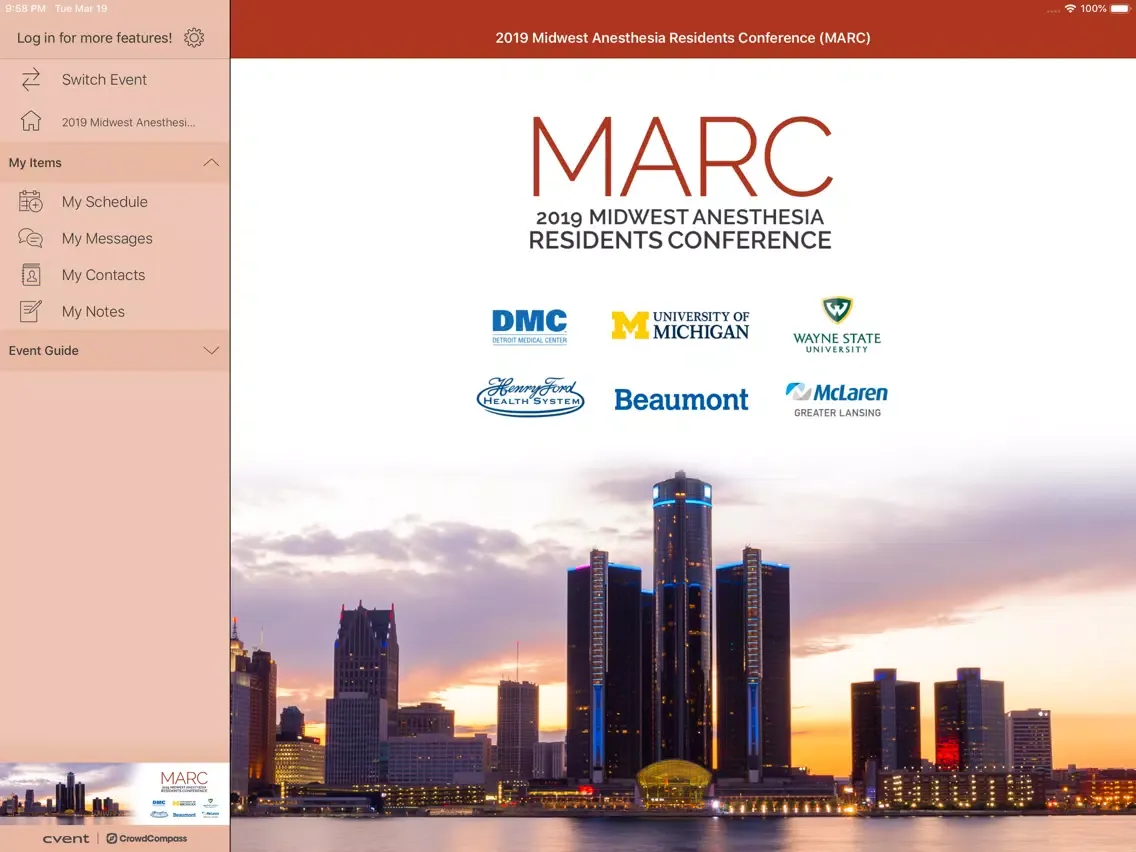The image size is (1136, 852).
Task: Tap the Tue Mar 19 date
Action: point(81,9)
